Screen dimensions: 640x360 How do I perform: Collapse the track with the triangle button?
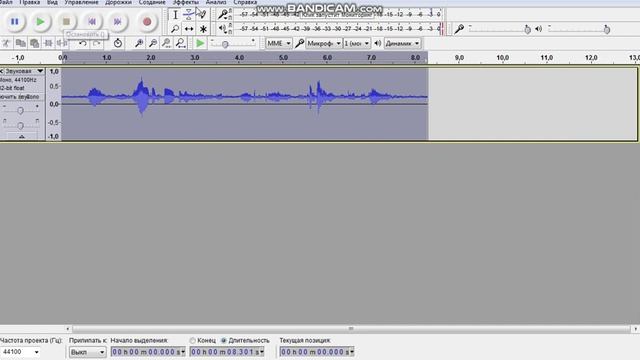pyautogui.click(x=22, y=137)
